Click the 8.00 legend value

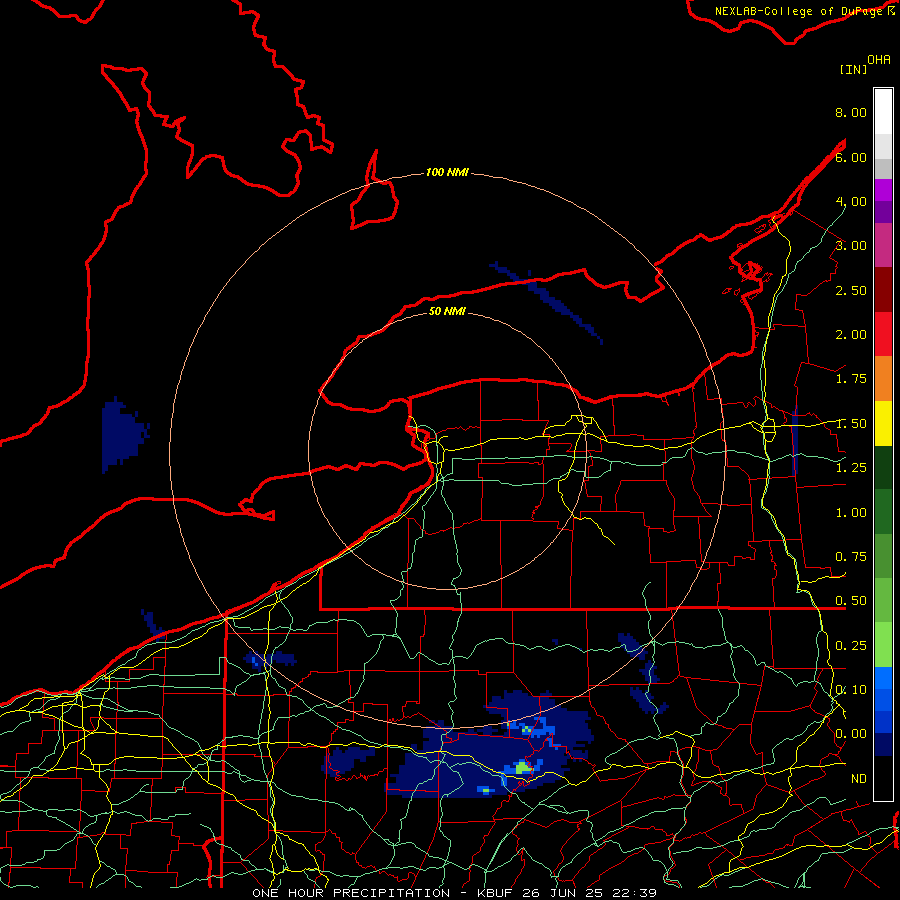coord(851,112)
